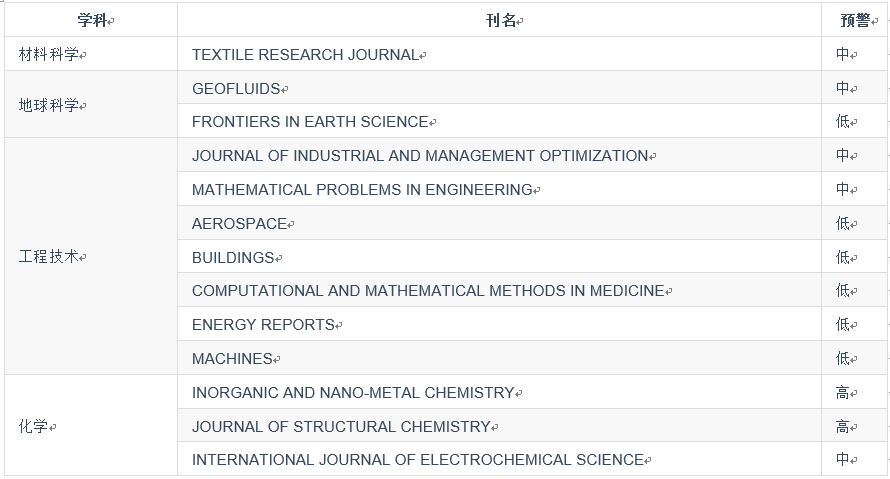This screenshot has width=890, height=479.
Task: Click the 地球科学 subject cell
Action: click(49, 105)
